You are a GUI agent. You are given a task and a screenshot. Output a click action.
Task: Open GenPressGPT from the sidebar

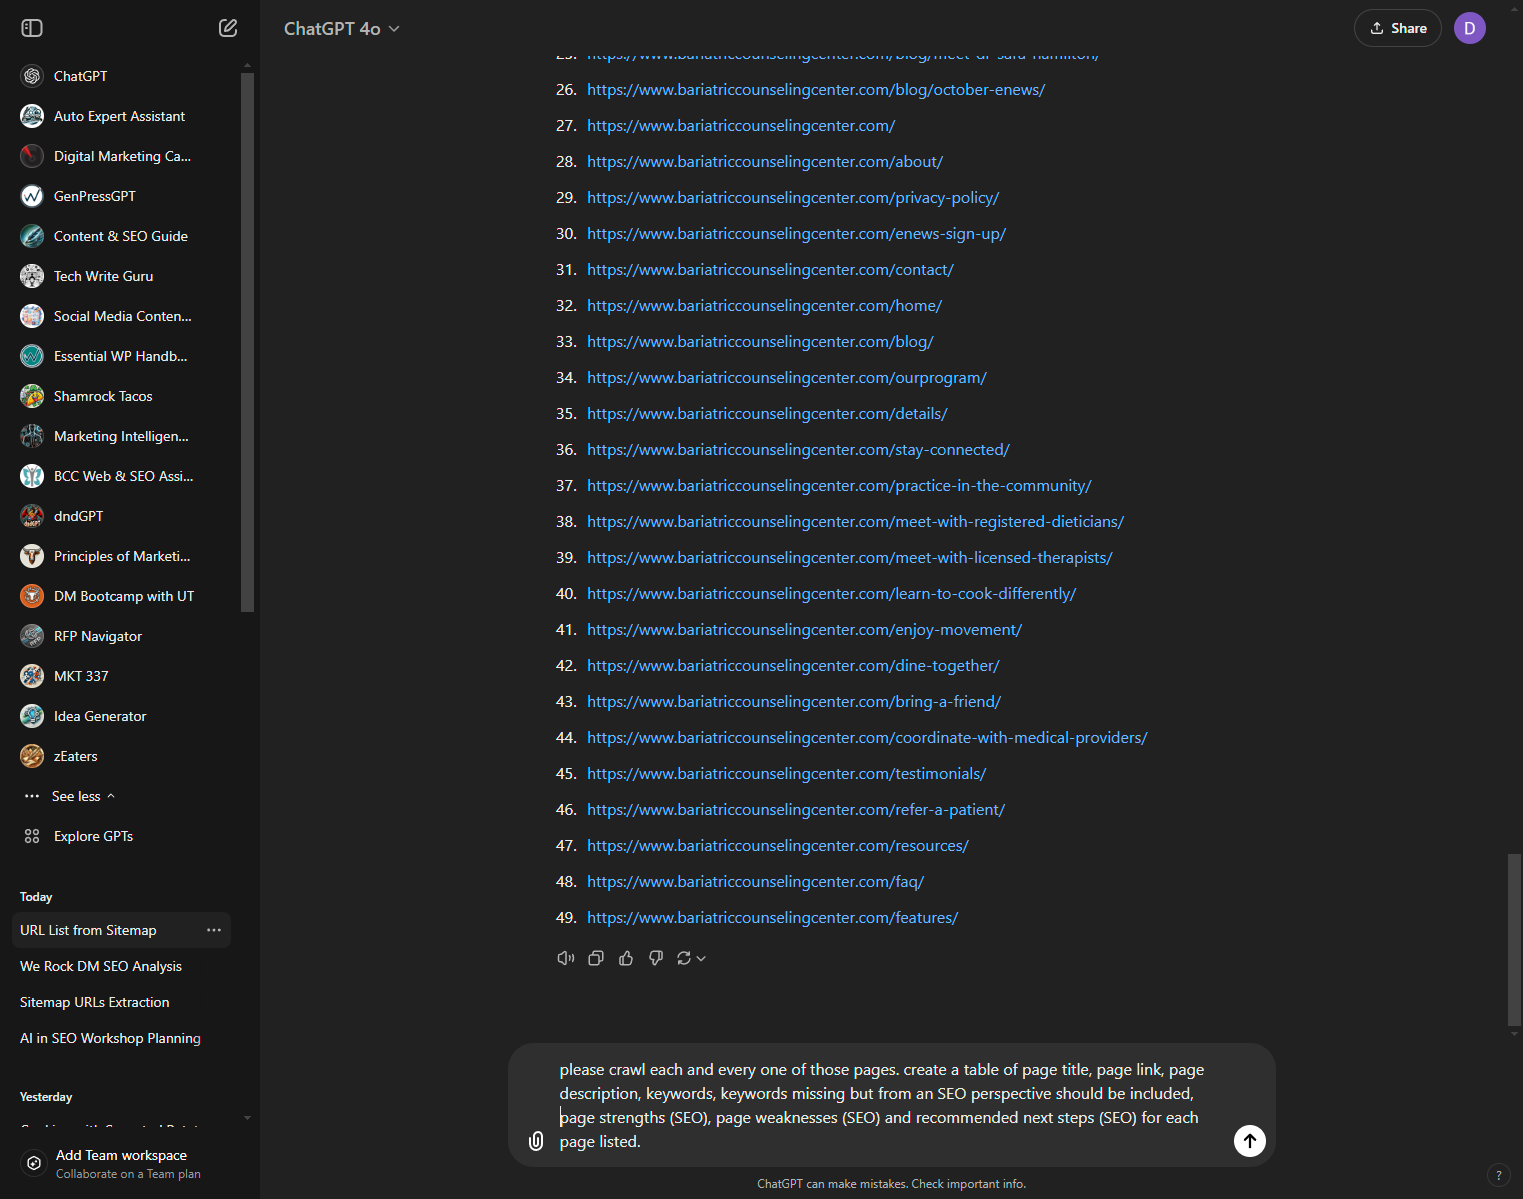point(125,196)
